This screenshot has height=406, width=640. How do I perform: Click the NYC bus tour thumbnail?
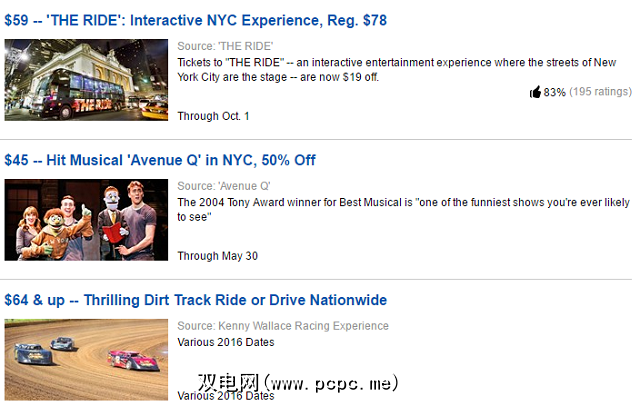[x=86, y=80]
